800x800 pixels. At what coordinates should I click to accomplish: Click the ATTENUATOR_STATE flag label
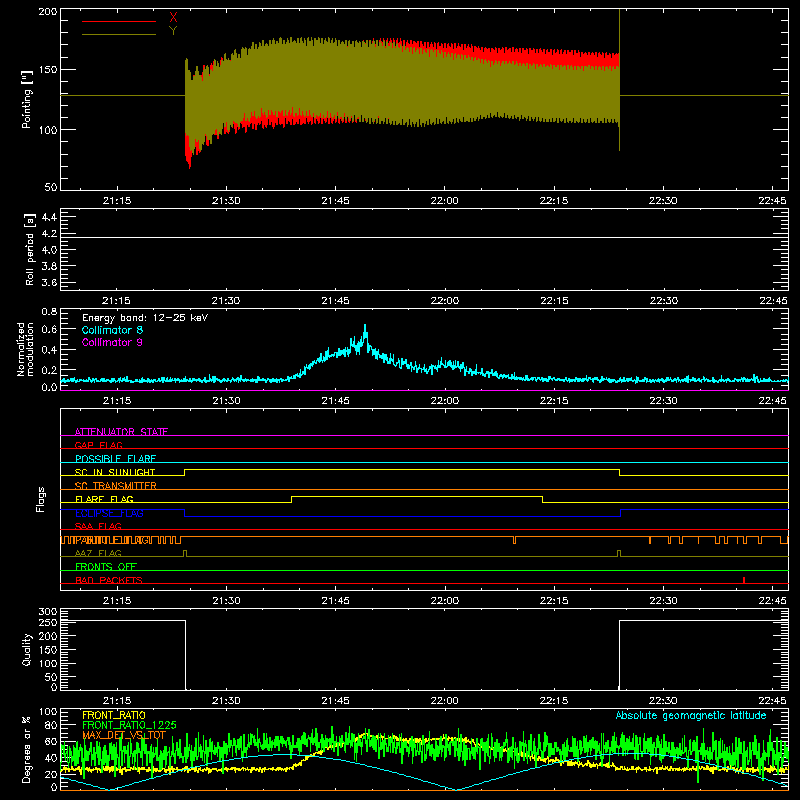click(x=121, y=432)
